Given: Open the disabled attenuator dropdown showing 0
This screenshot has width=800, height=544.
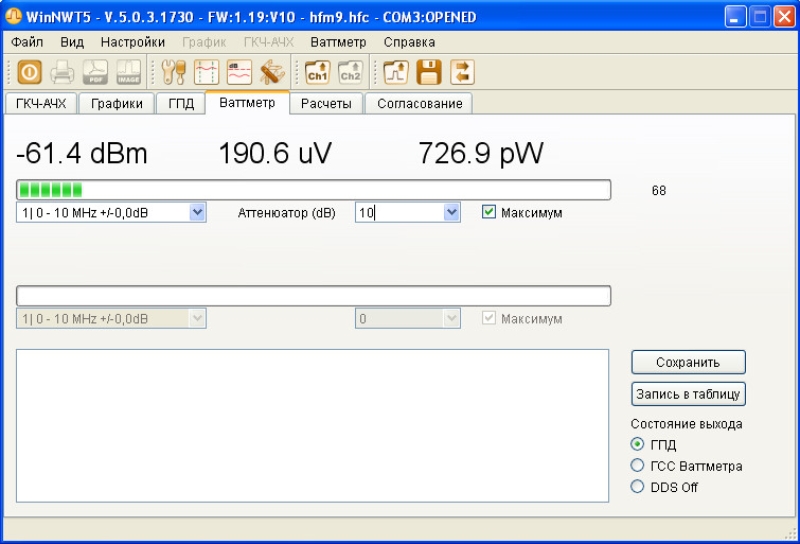Looking at the screenshot, I should [451, 318].
